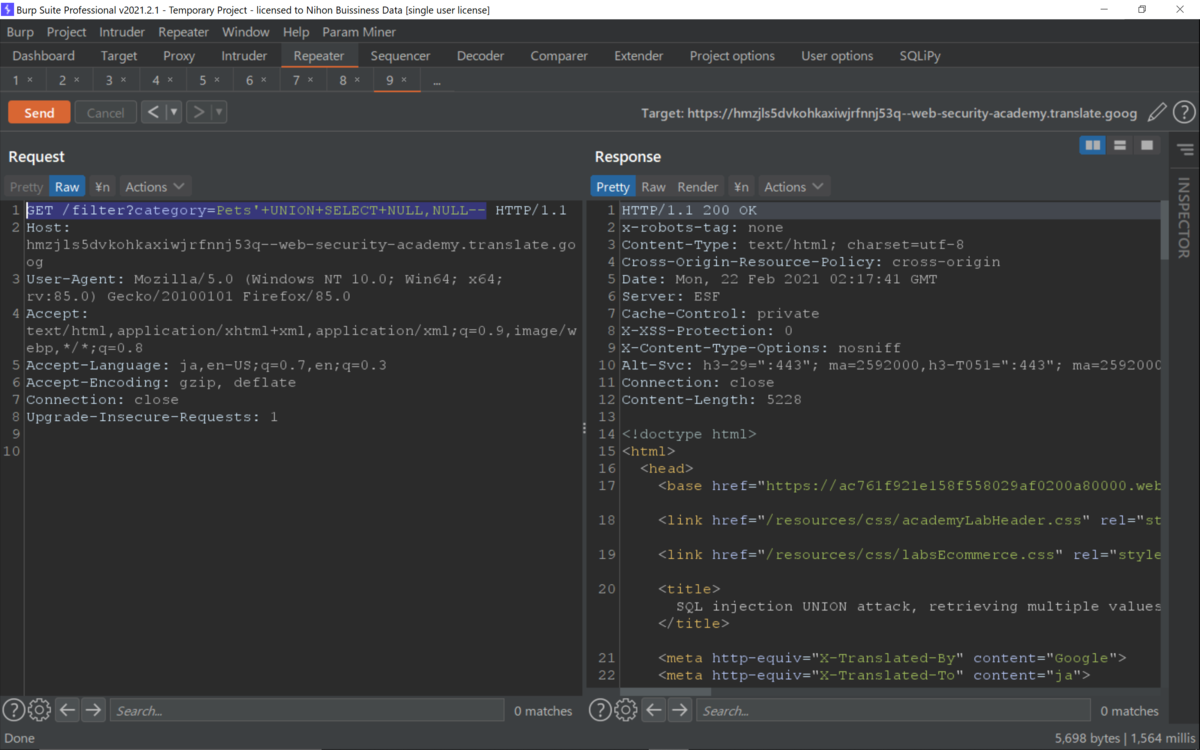Open request Actions dropdown
Viewport: 1200px width, 750px height.
coord(155,187)
